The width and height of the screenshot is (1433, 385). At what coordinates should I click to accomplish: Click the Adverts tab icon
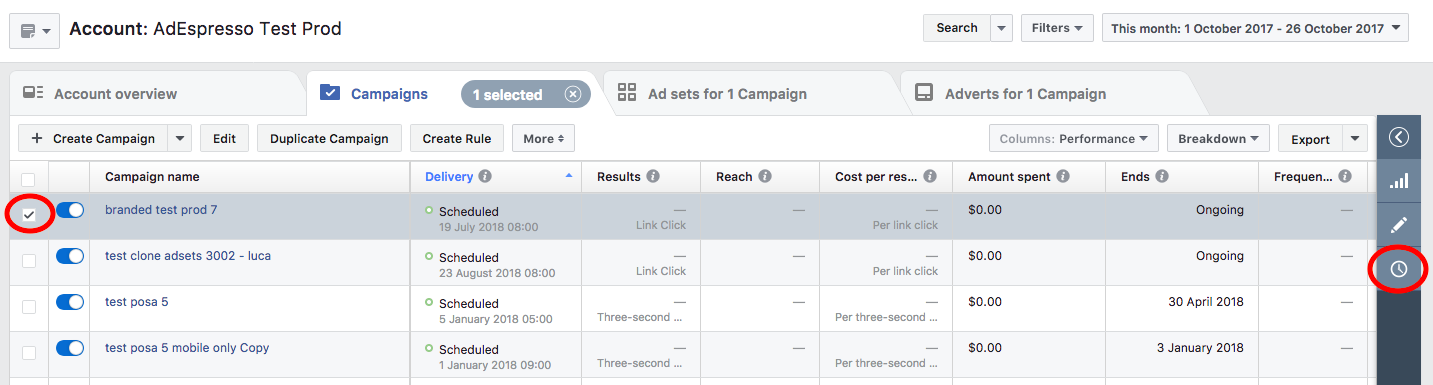[x=925, y=93]
